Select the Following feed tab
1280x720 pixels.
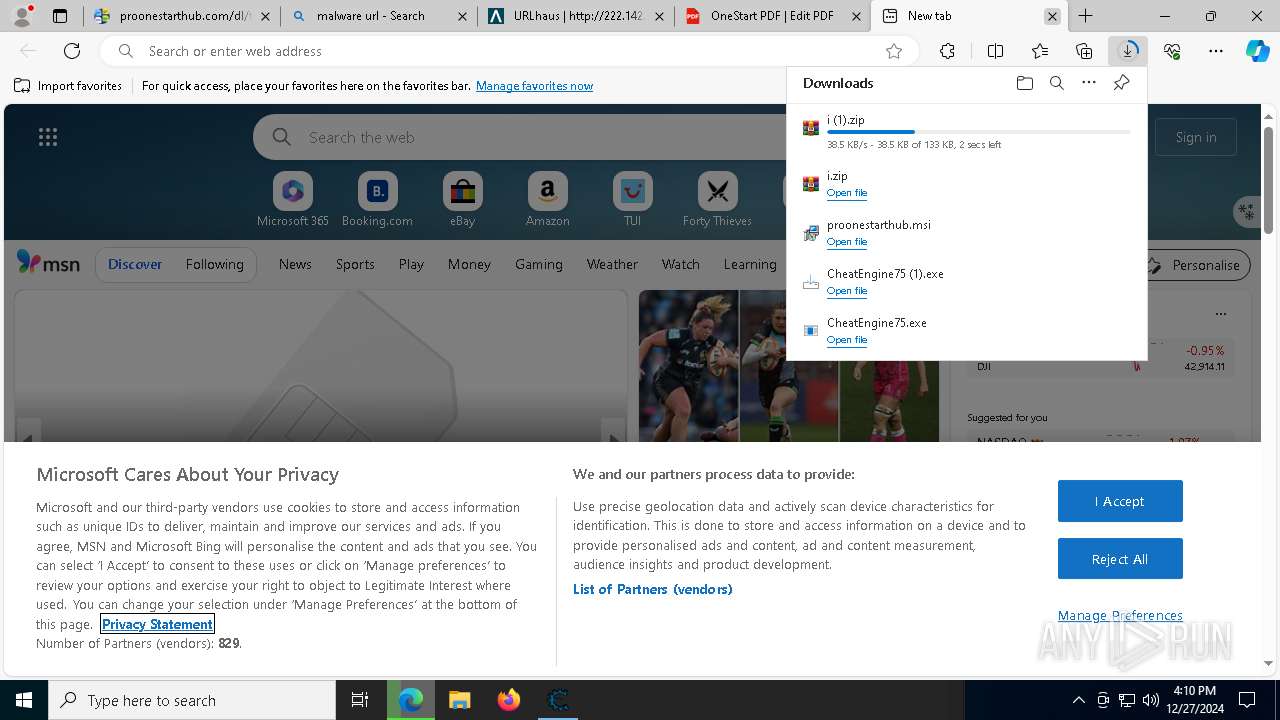tap(214, 264)
